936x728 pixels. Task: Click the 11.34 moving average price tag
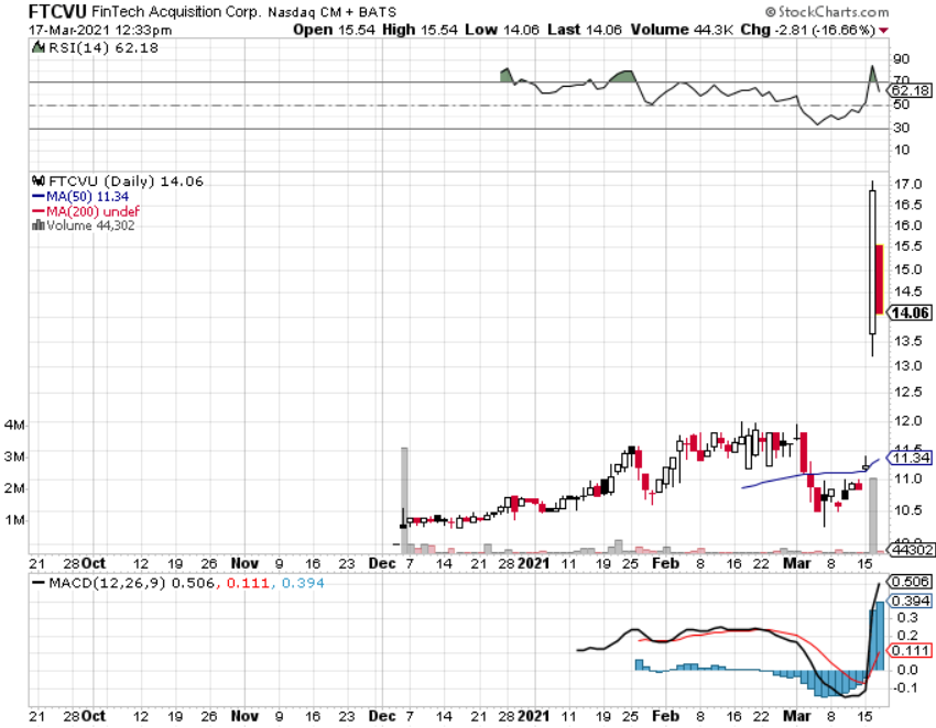click(x=910, y=458)
